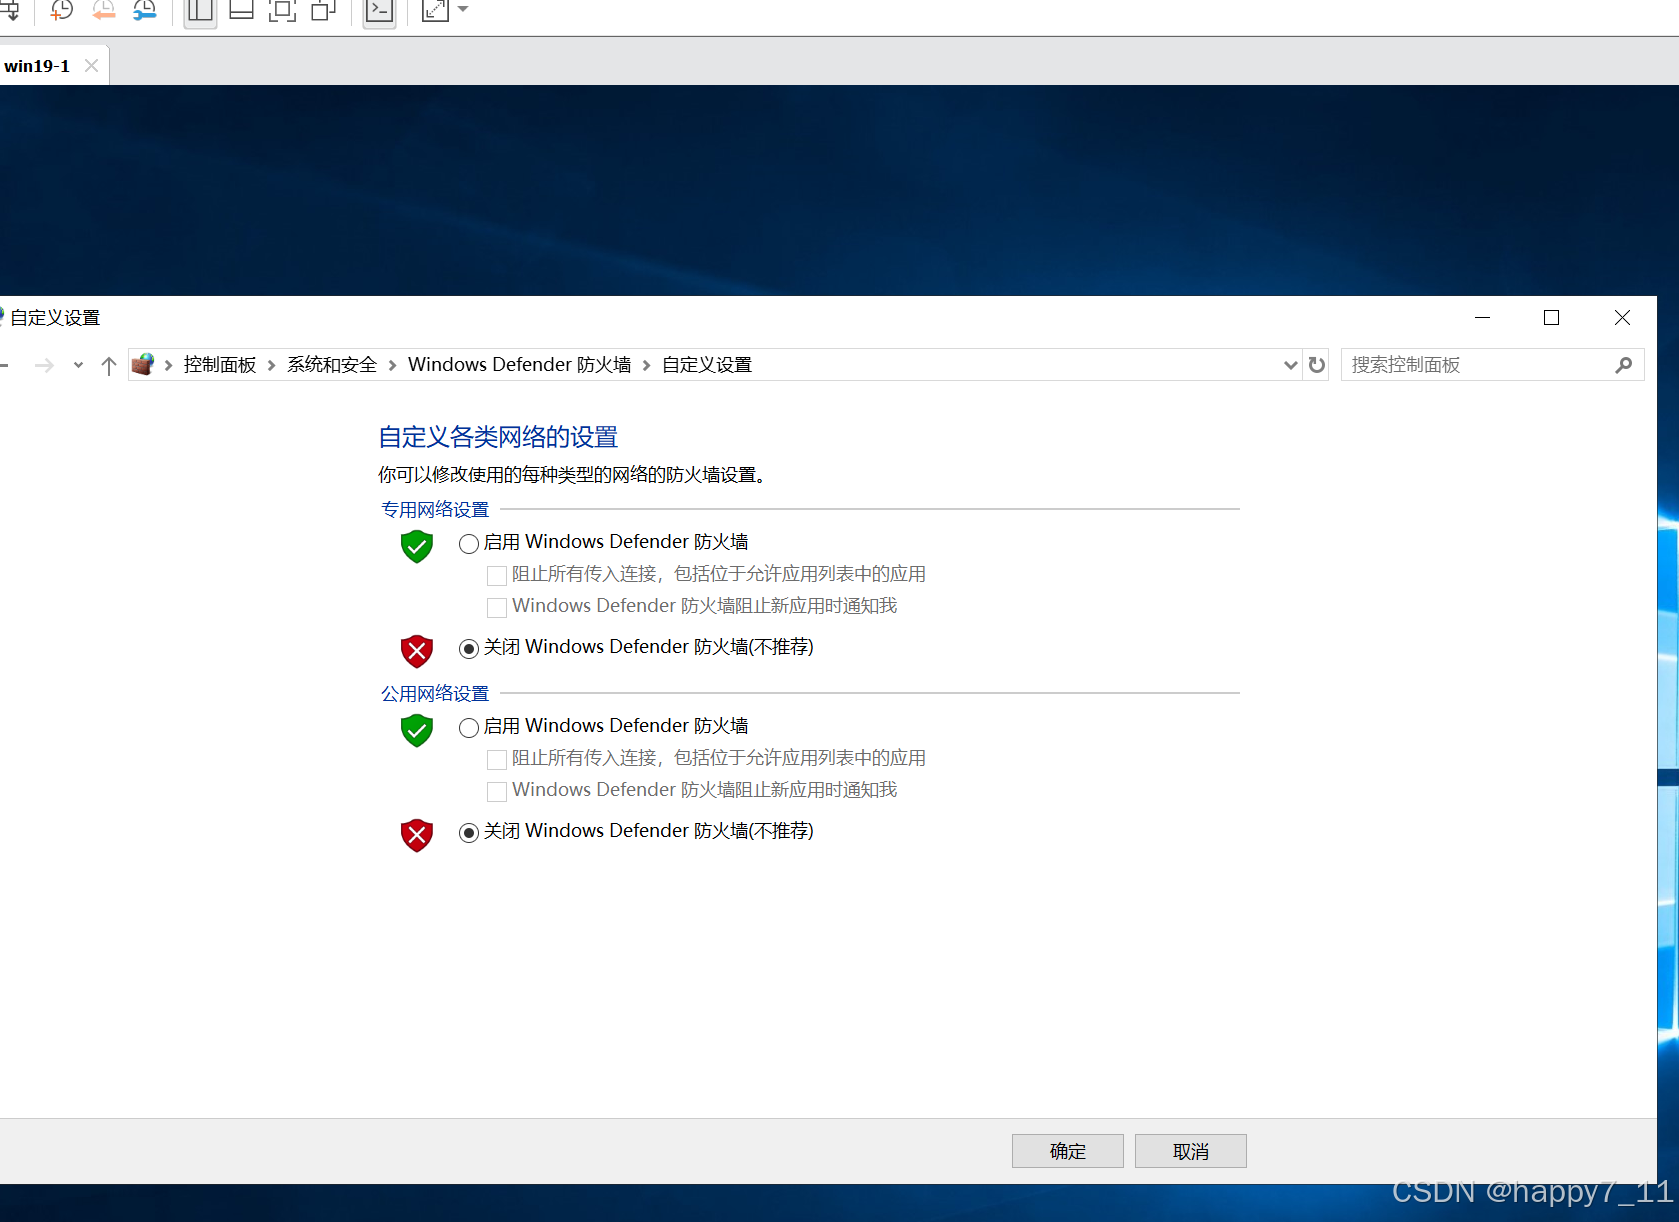Expand the chevron after 控制面板 breadcrumb
The height and width of the screenshot is (1222, 1679).
click(271, 365)
